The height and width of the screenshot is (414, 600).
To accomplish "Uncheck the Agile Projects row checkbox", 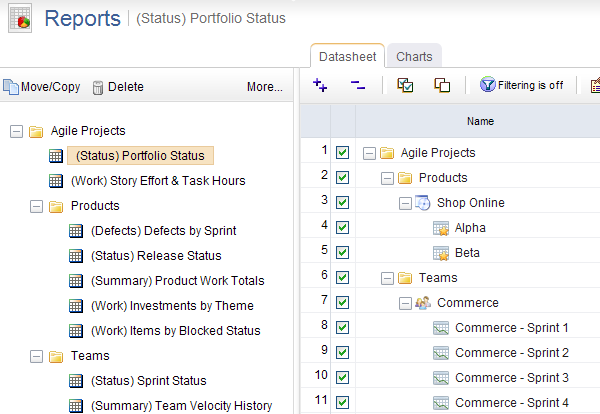I will 343,153.
